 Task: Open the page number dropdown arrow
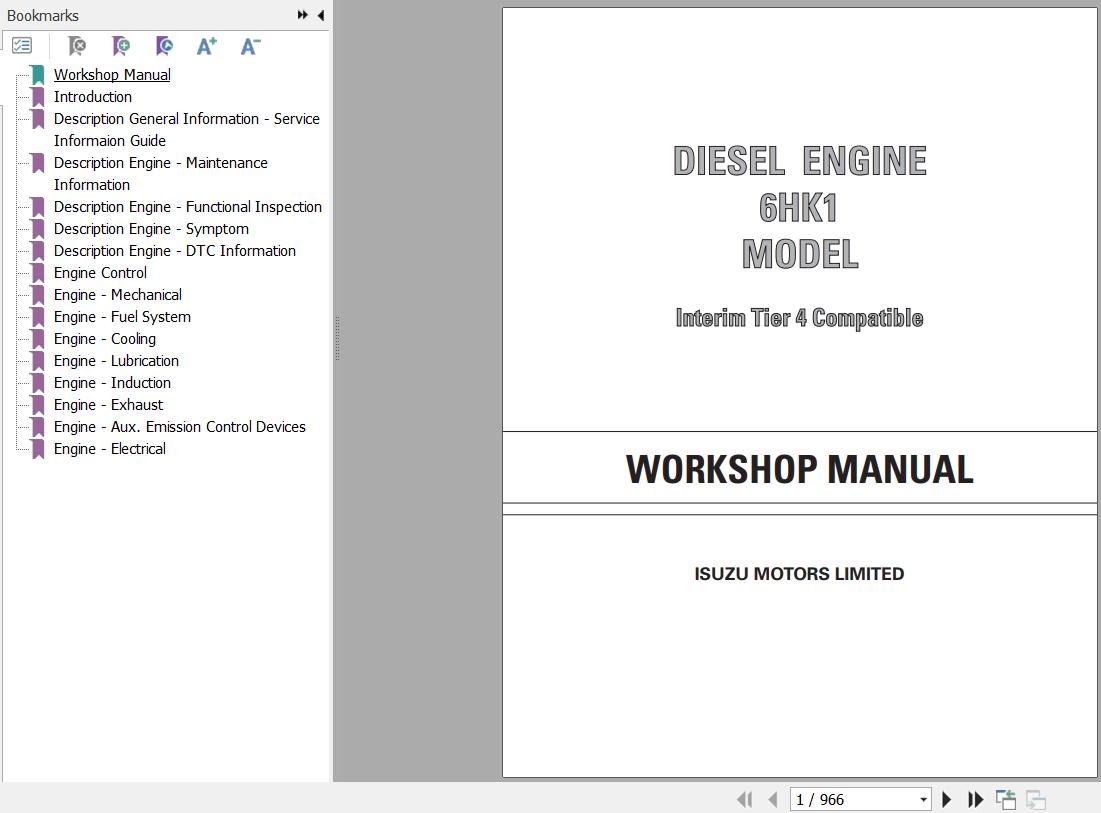click(x=923, y=800)
